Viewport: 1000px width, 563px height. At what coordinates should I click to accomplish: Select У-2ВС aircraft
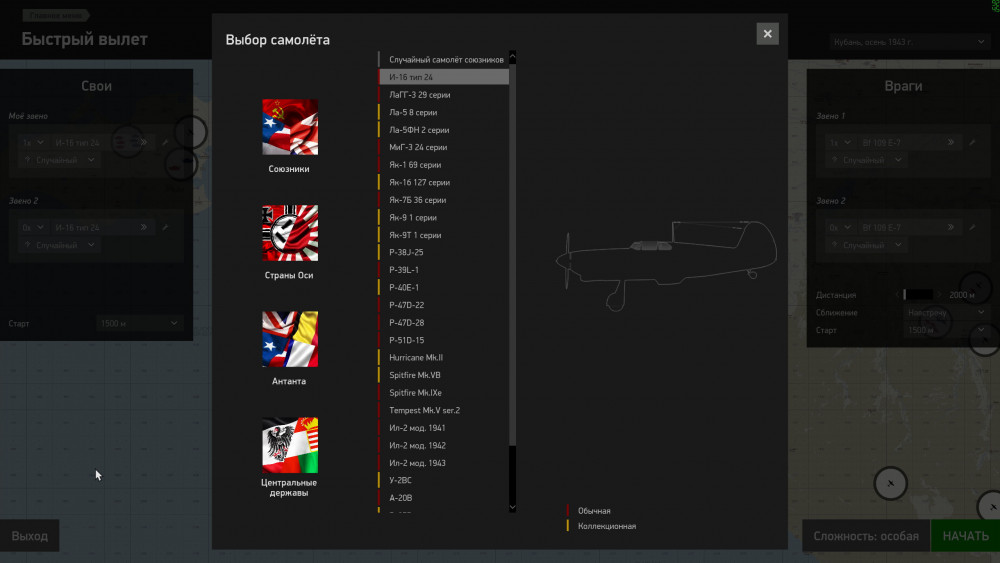coord(443,480)
